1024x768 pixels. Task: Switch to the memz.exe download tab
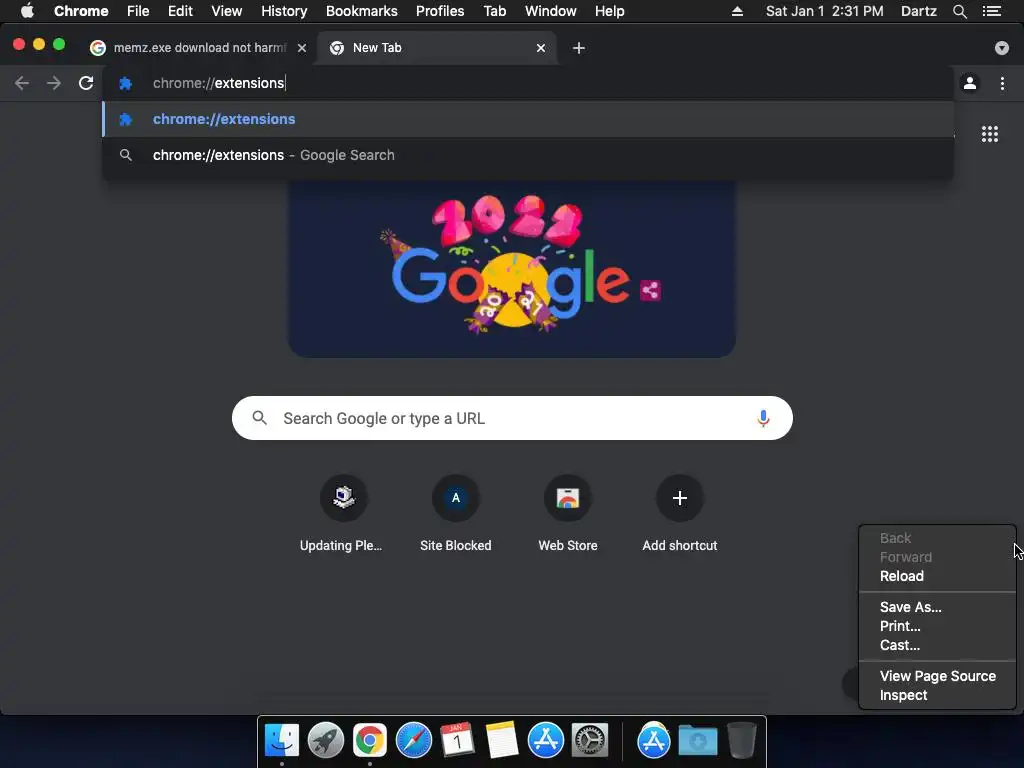coord(199,48)
